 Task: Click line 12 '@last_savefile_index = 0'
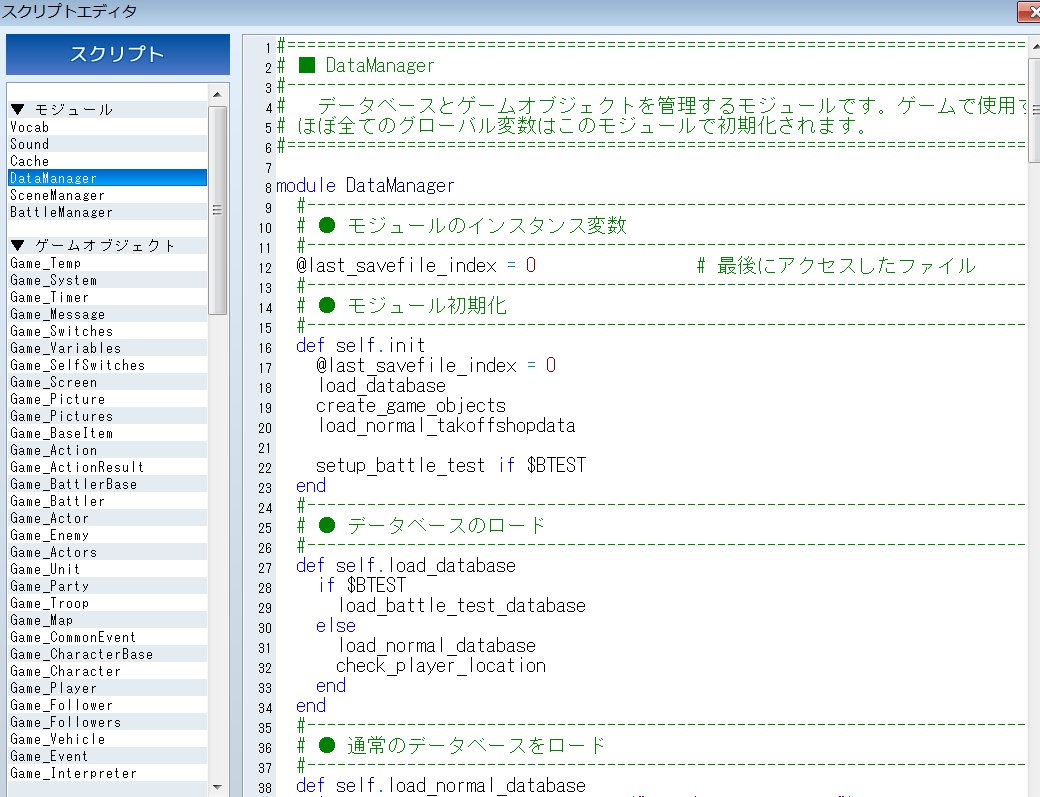click(416, 266)
